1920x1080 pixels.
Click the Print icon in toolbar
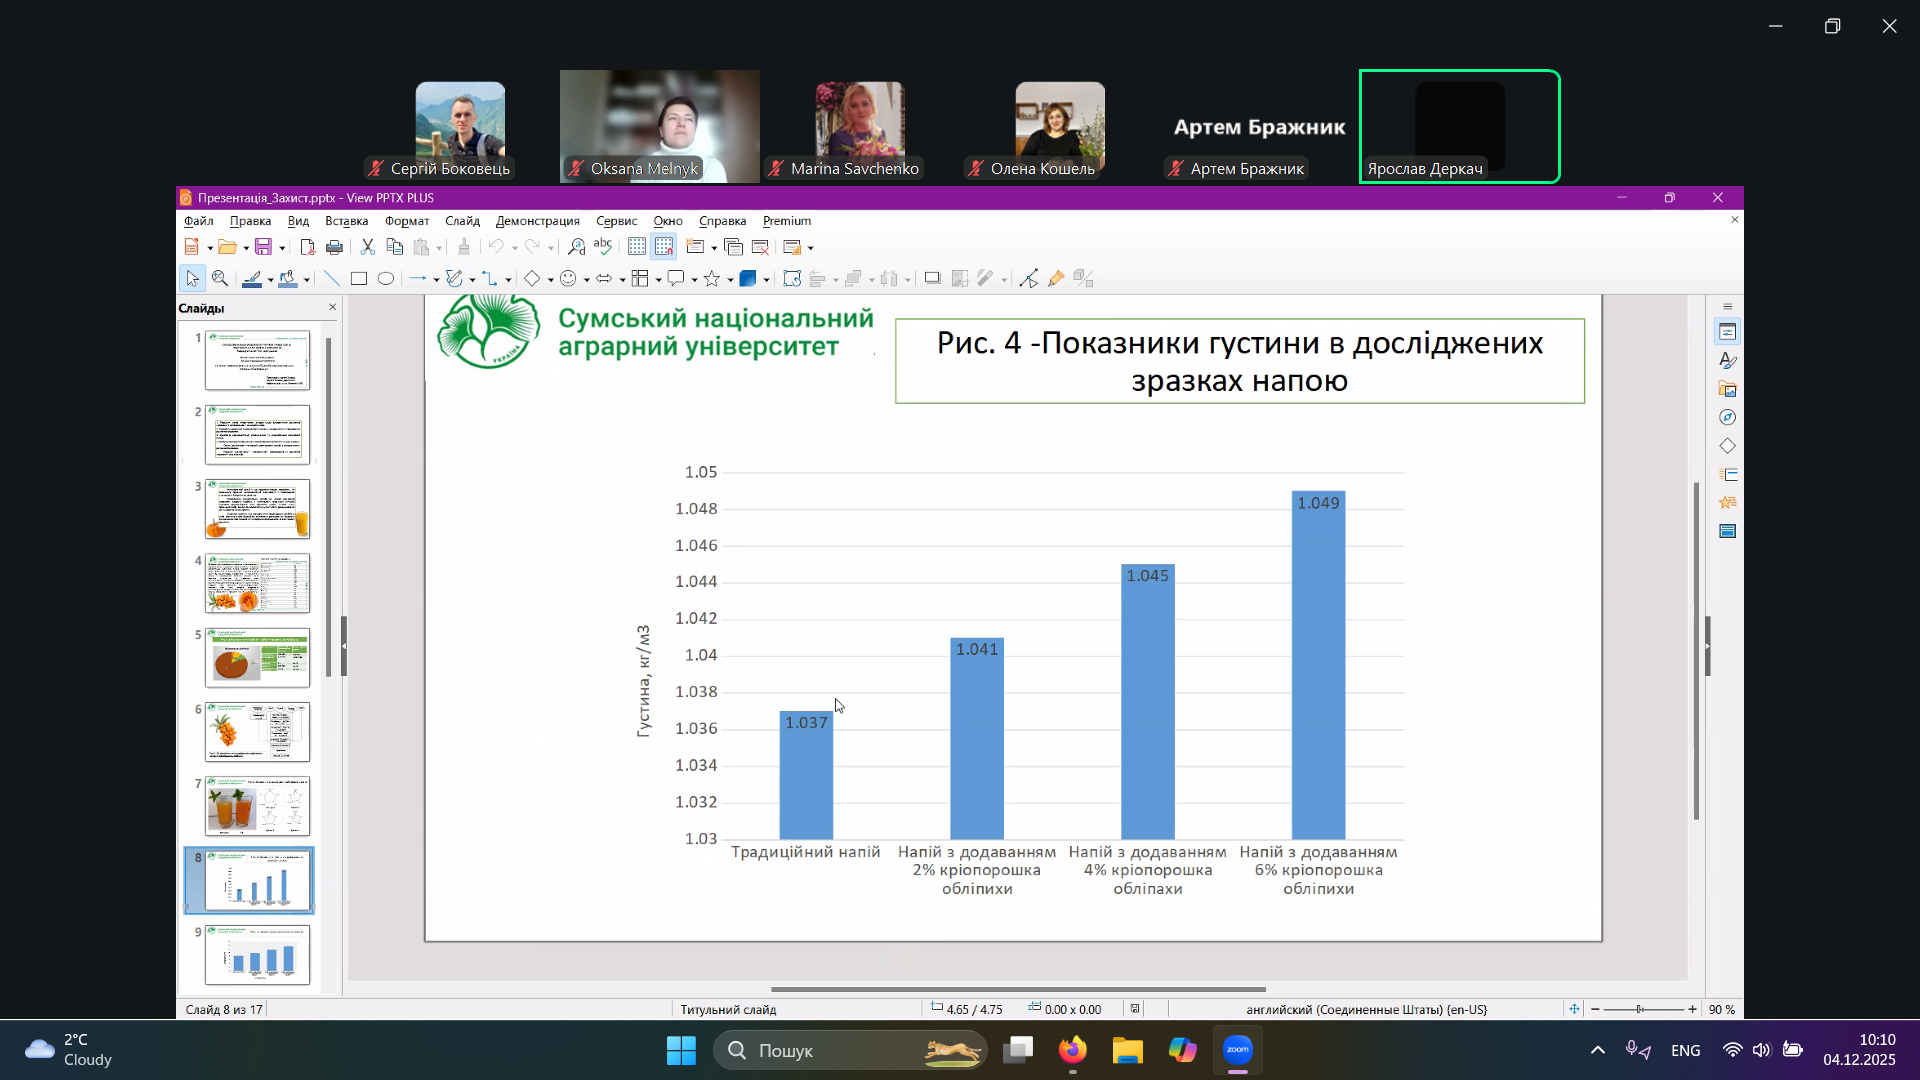coord(334,247)
